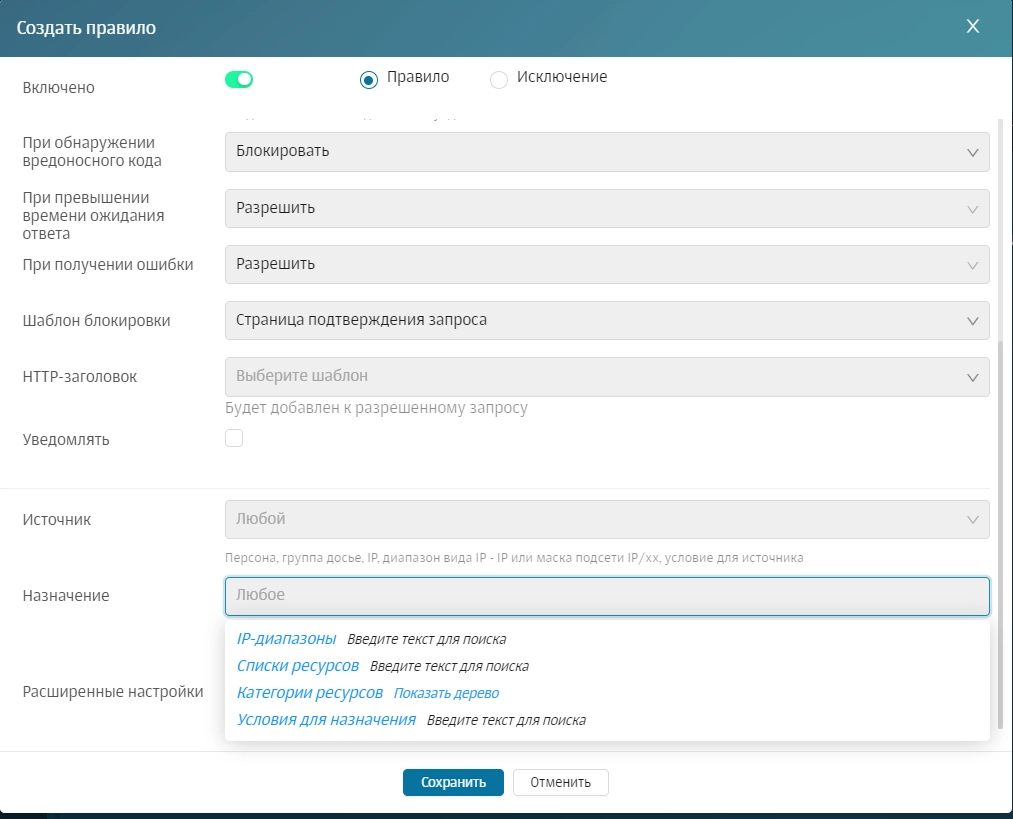
Task: Select the Правило radio button
Action: pos(369,80)
